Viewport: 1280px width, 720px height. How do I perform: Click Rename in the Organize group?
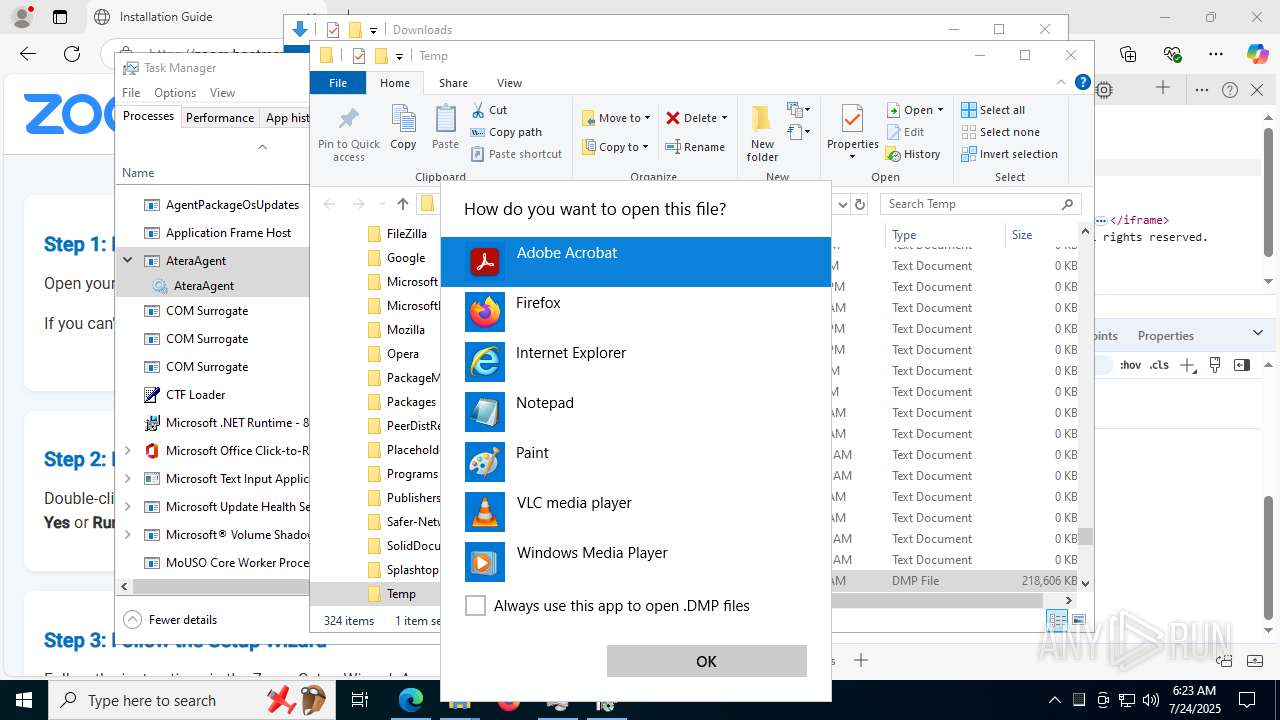click(696, 147)
